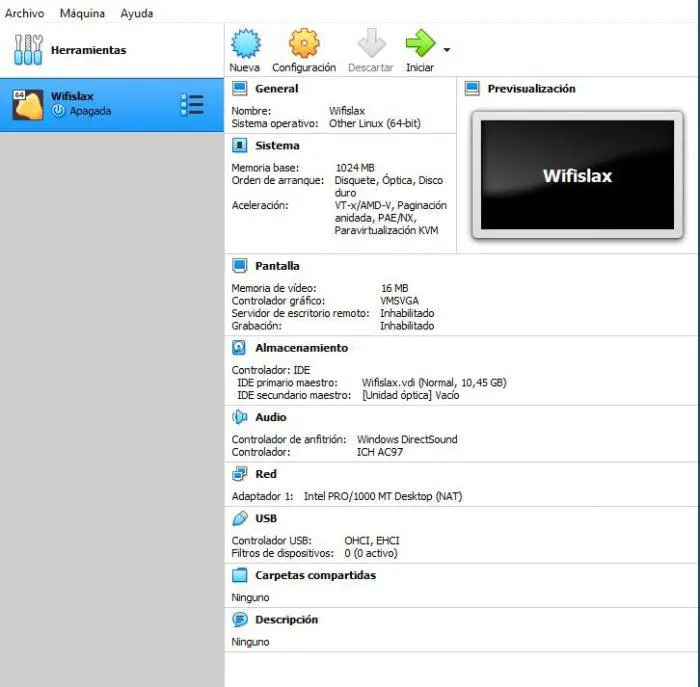Click the Nombre Wifislax value
700x687 pixels.
pos(347,111)
